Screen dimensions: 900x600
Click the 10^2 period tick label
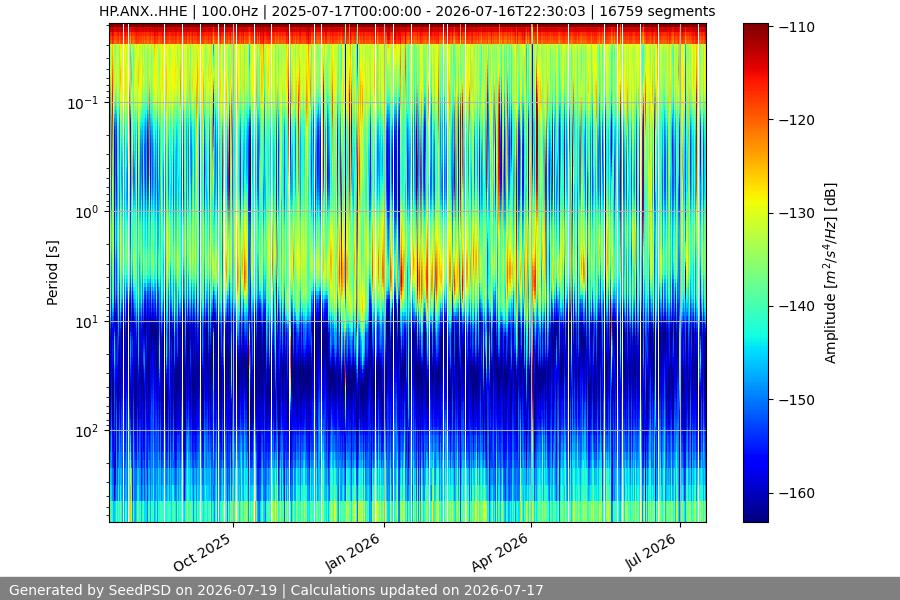point(87,431)
